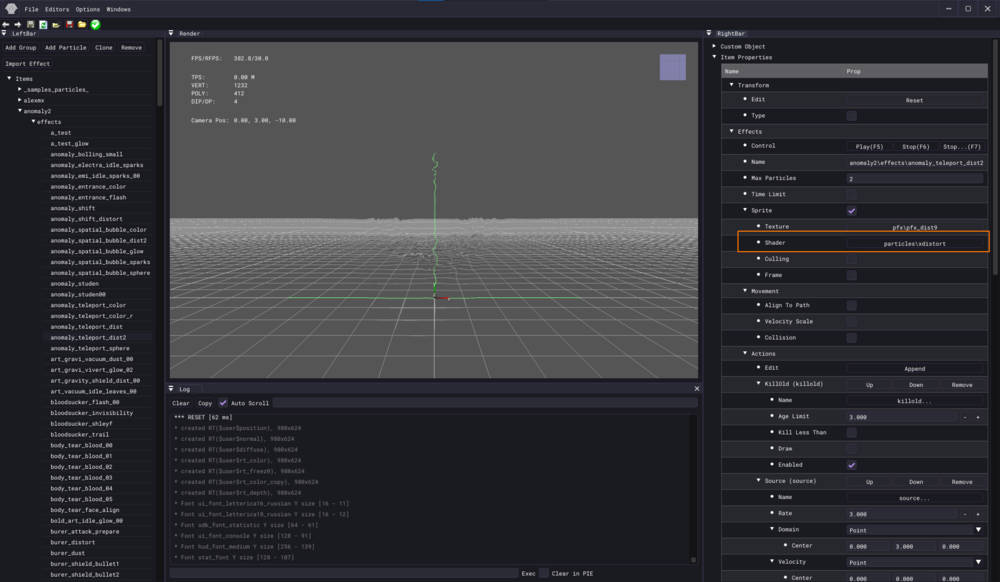Close the Log panel with X

coord(697,389)
